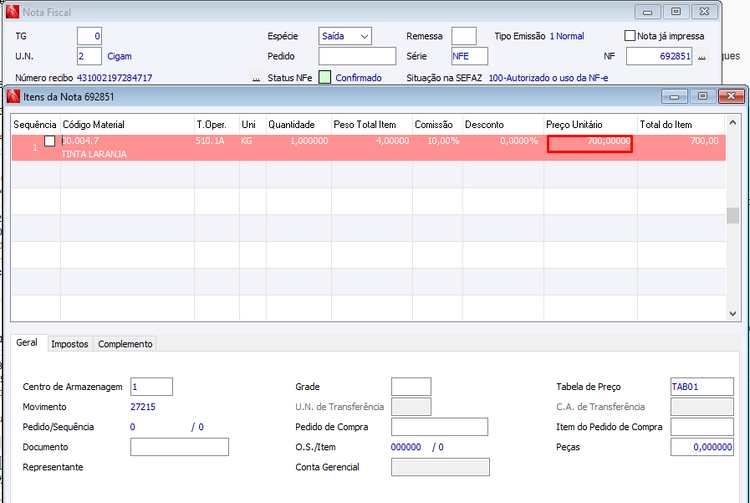This screenshot has height=503, width=750.
Task: Open the Espécie dropdown showing Saída
Action: point(345,36)
